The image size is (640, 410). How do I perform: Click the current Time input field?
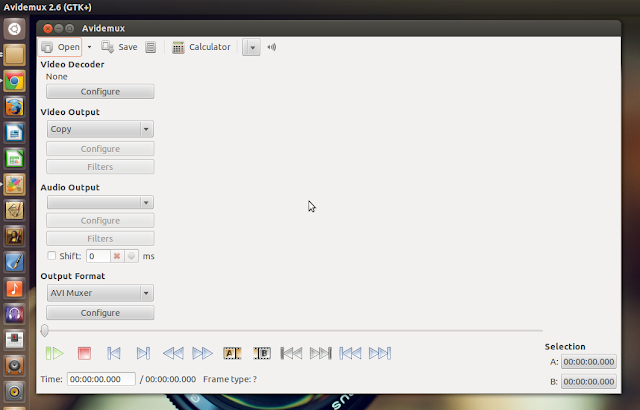tap(101, 379)
